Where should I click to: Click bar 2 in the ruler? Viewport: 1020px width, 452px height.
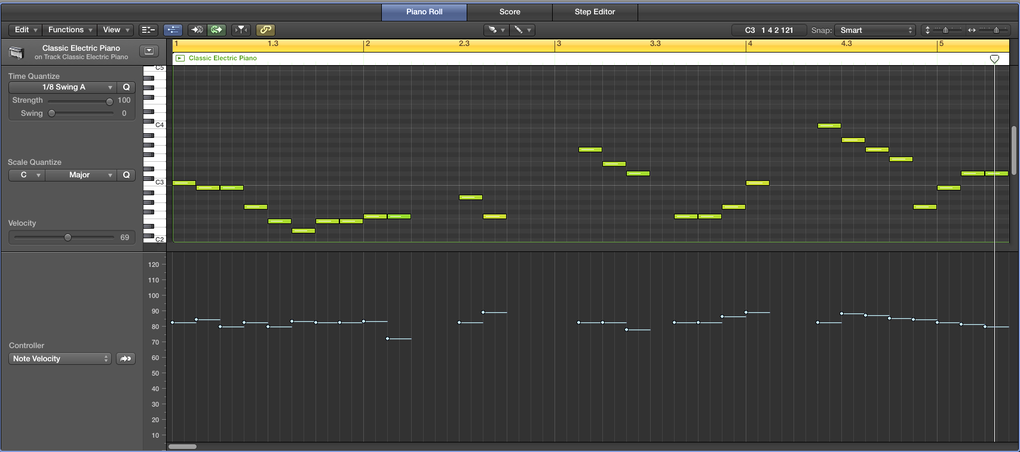[x=368, y=44]
